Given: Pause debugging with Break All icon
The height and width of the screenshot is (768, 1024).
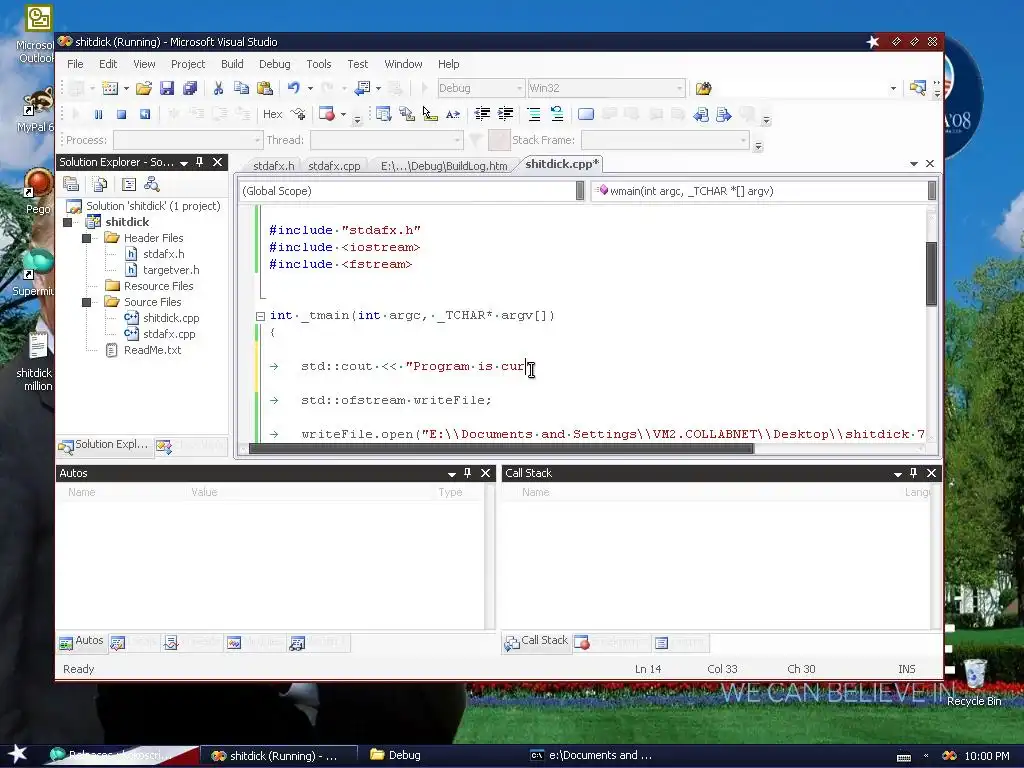Looking at the screenshot, I should 99,114.
